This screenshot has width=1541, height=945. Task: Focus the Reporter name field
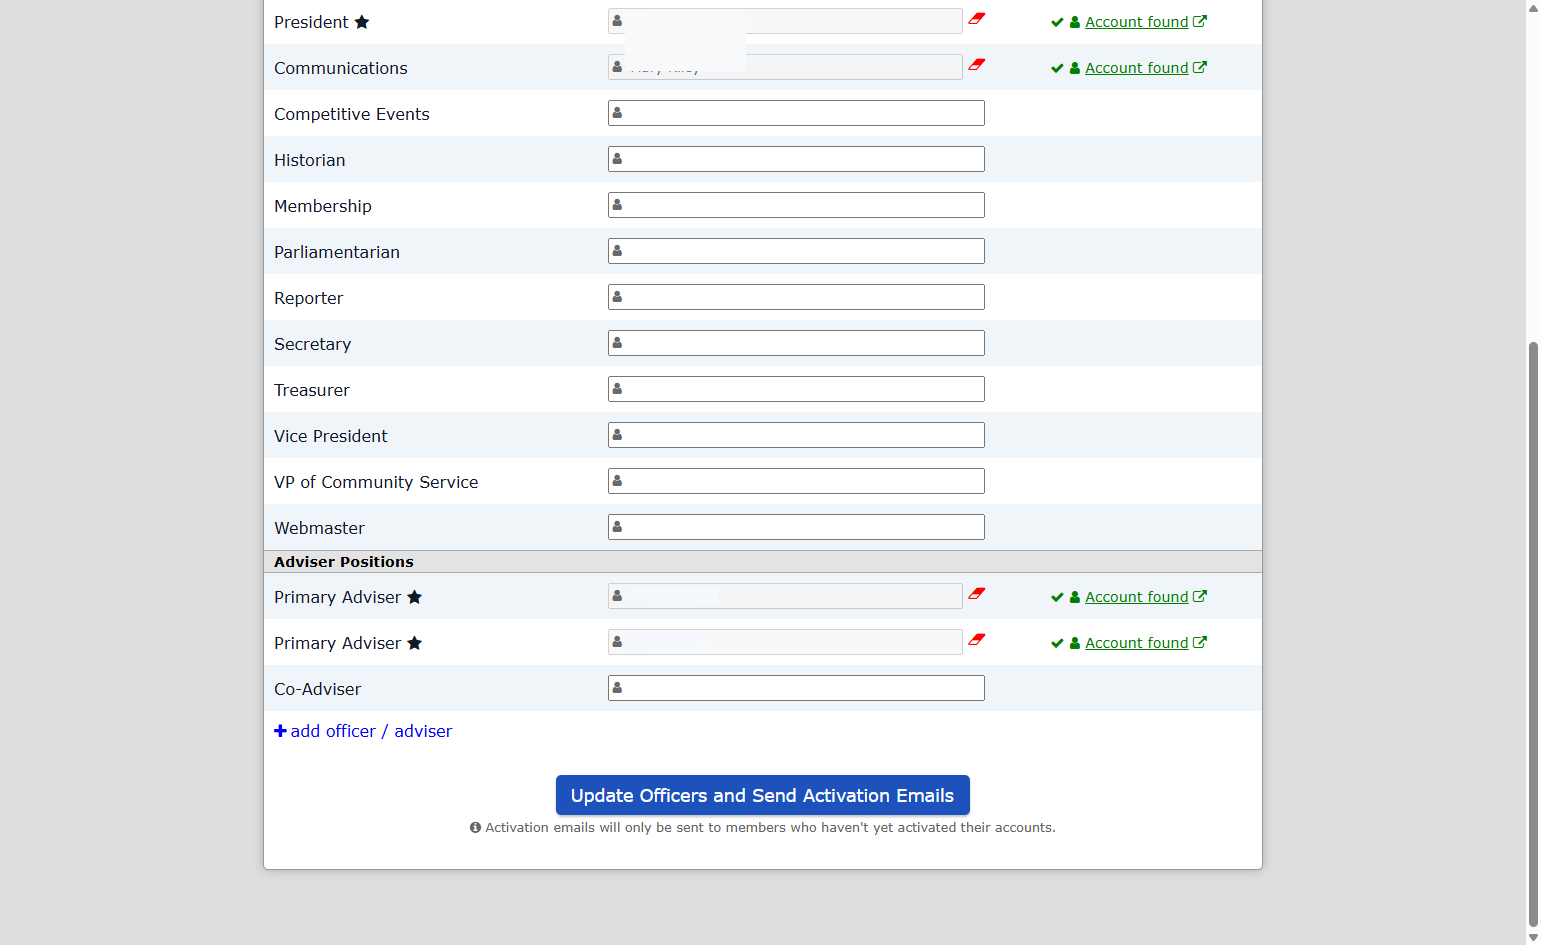pos(796,297)
